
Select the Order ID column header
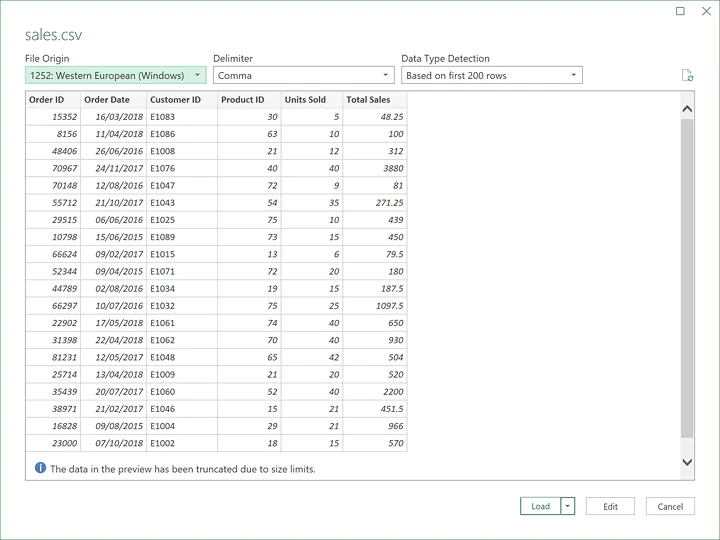(53, 100)
